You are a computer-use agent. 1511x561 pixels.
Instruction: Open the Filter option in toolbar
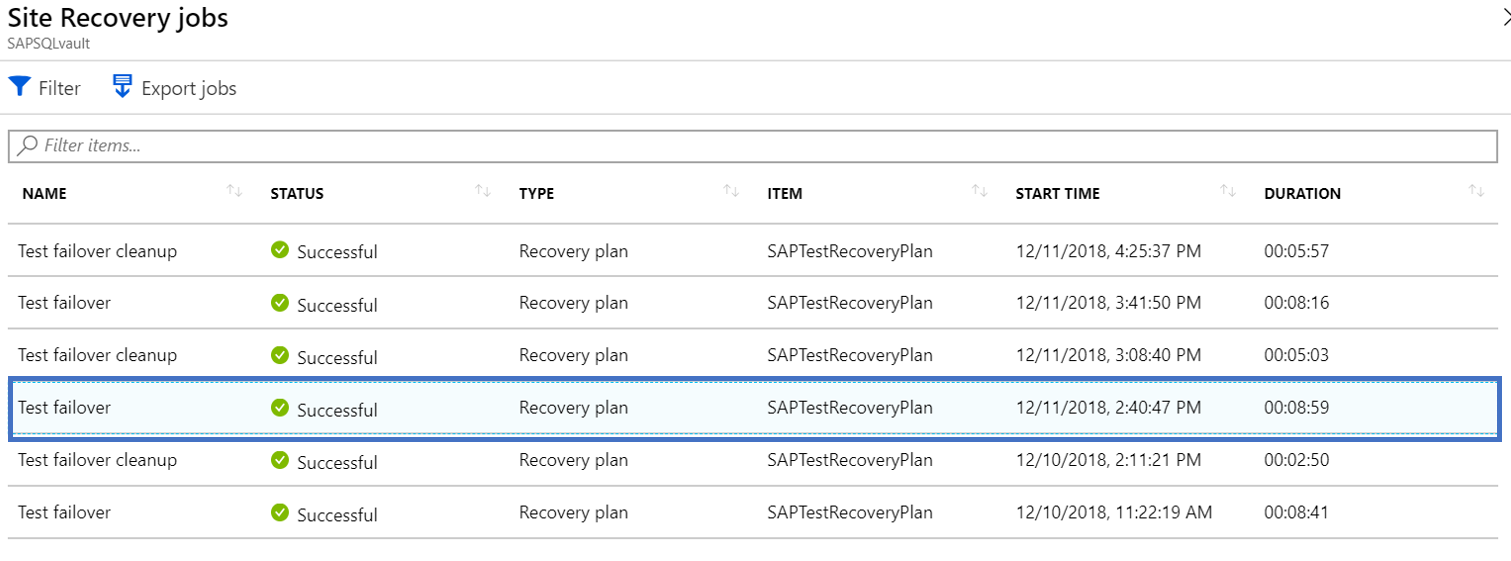[59, 88]
